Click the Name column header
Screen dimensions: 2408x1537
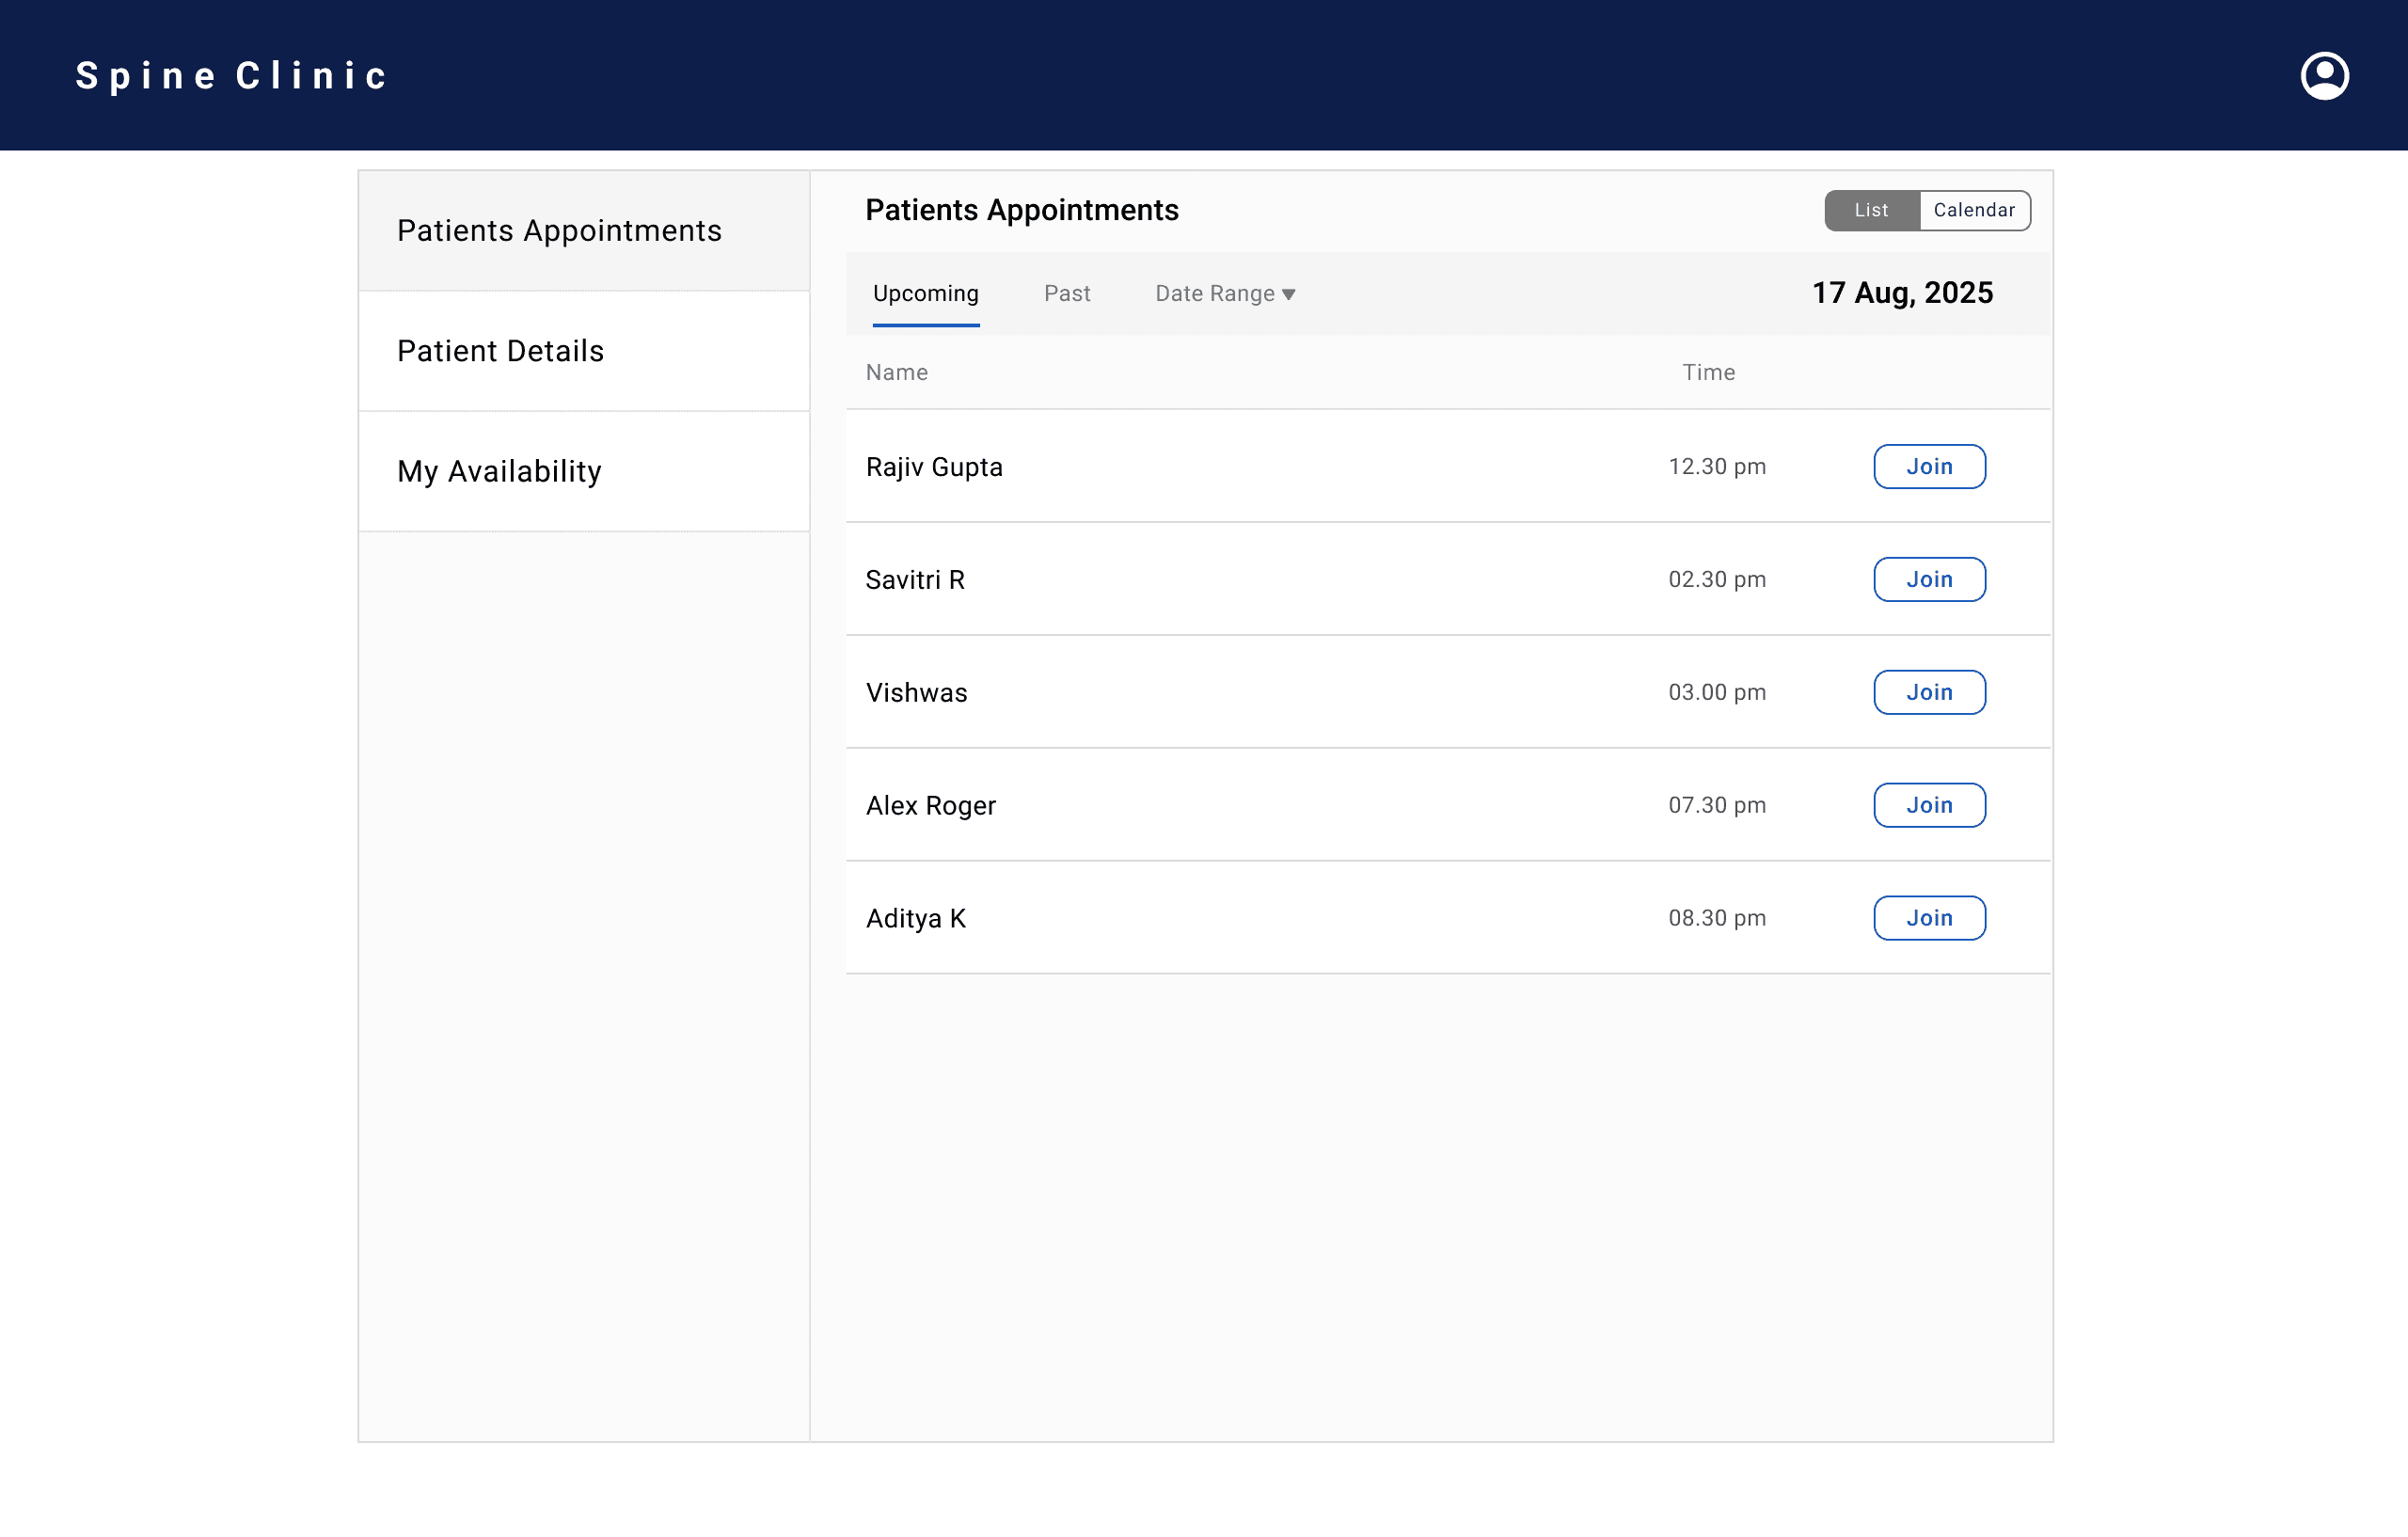(x=896, y=373)
